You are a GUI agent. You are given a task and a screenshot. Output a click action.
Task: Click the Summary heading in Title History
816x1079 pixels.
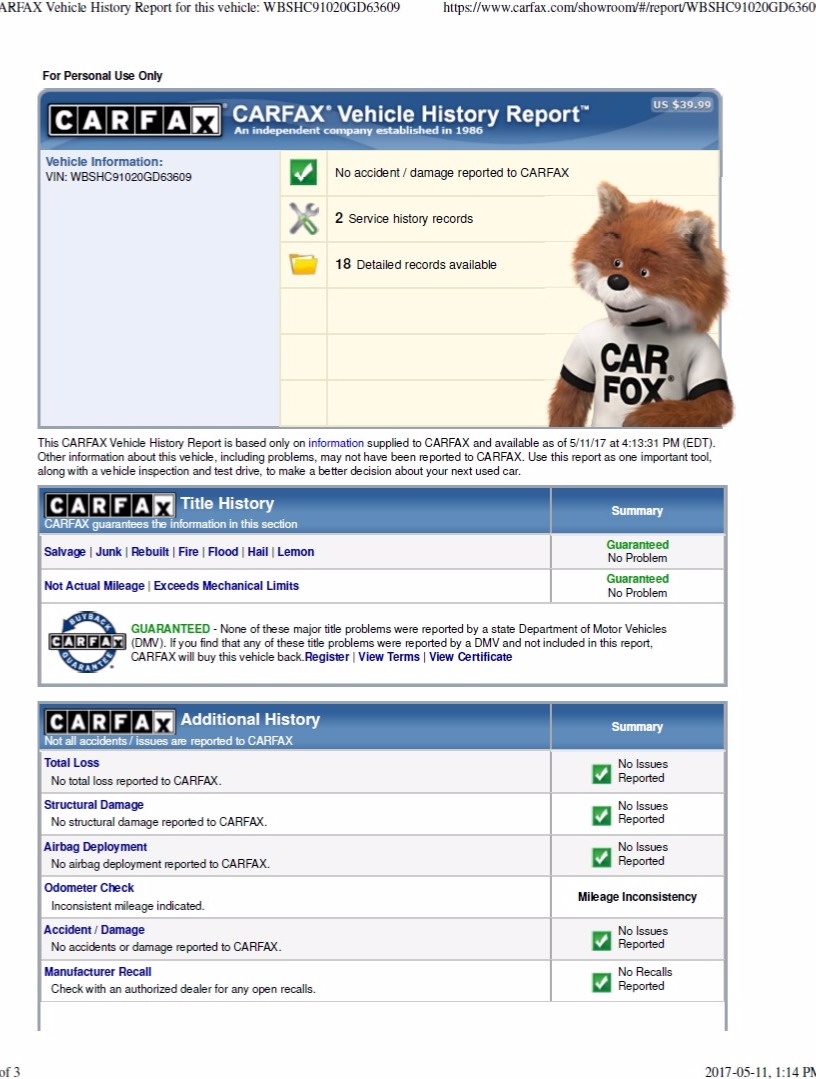(x=637, y=511)
